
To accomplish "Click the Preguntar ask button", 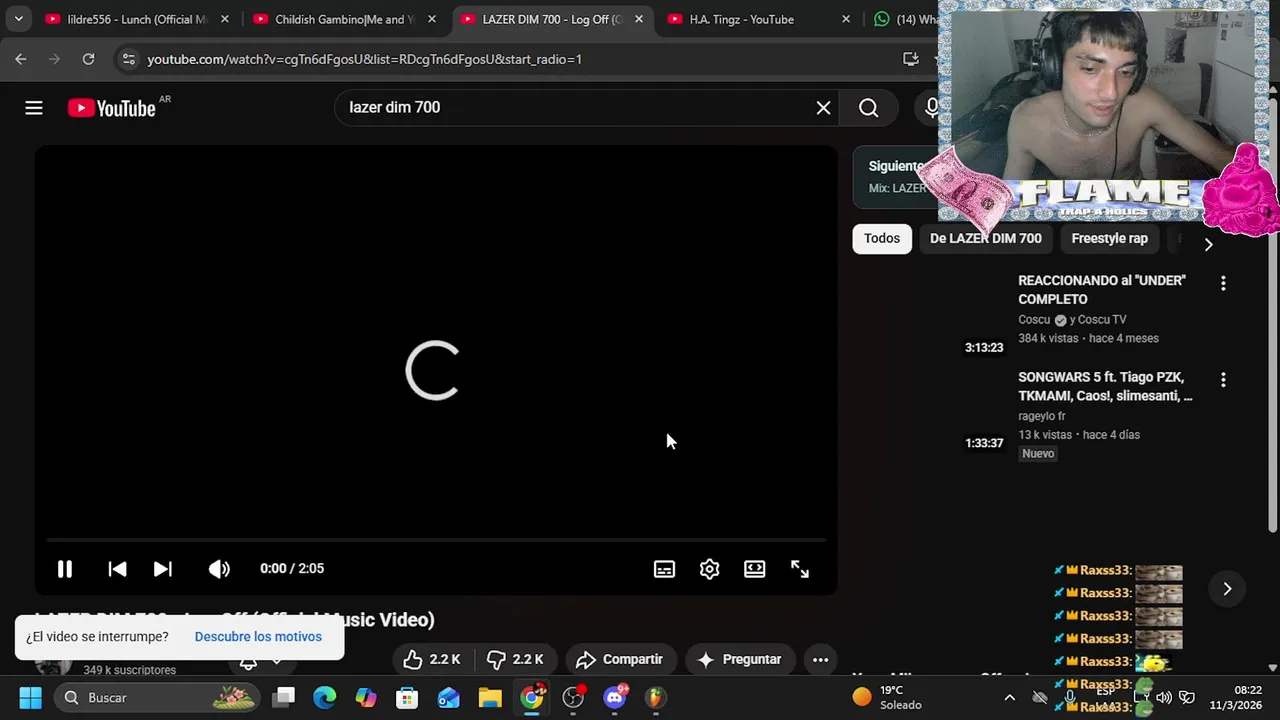I will 739,660.
